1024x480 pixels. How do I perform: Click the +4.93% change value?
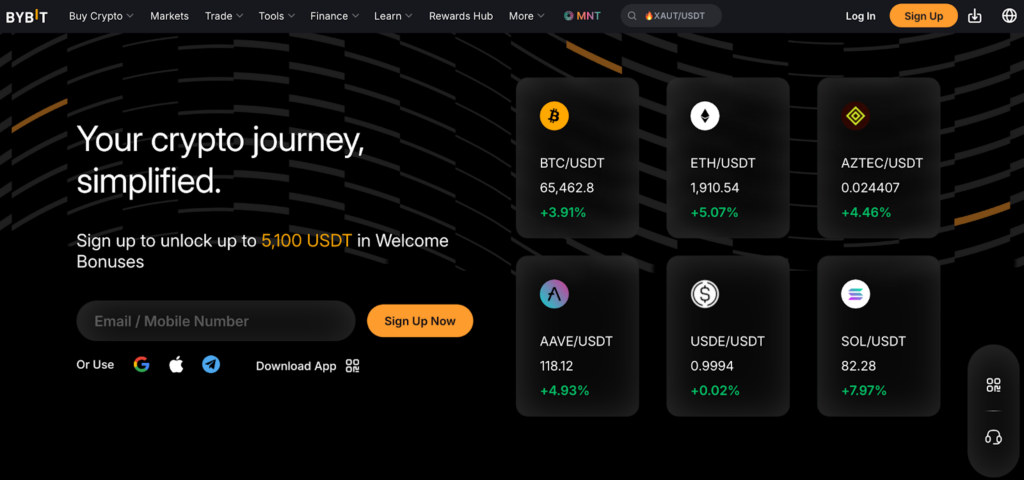[564, 391]
